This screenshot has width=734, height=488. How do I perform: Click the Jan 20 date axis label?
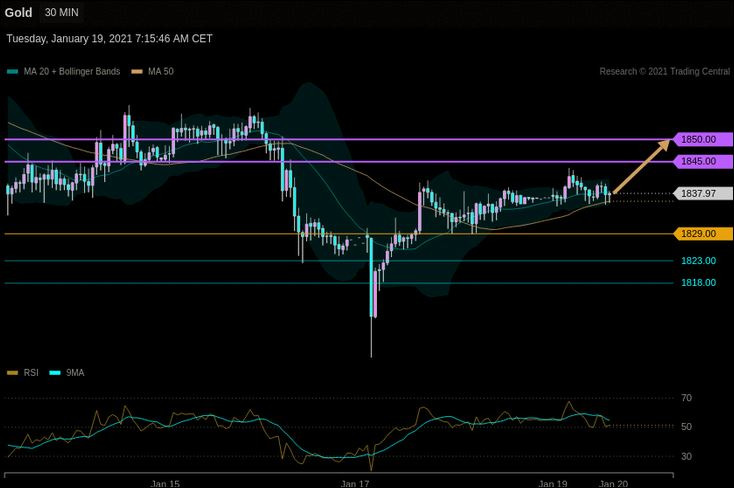[614, 483]
